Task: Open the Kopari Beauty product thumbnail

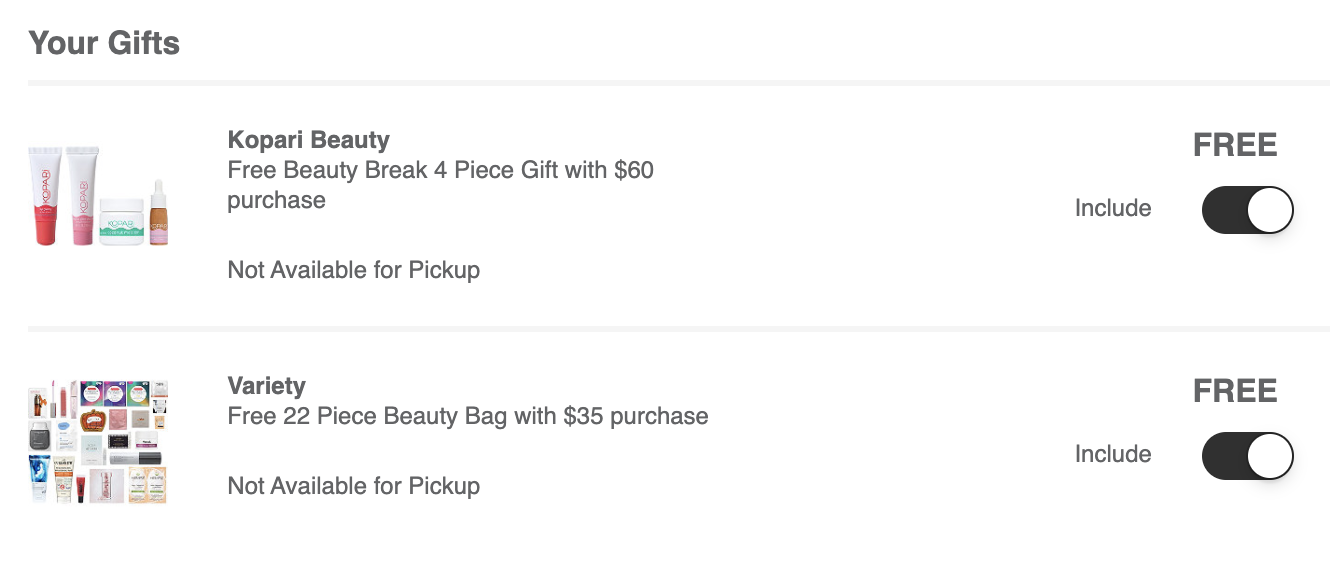Action: pyautogui.click(x=98, y=196)
